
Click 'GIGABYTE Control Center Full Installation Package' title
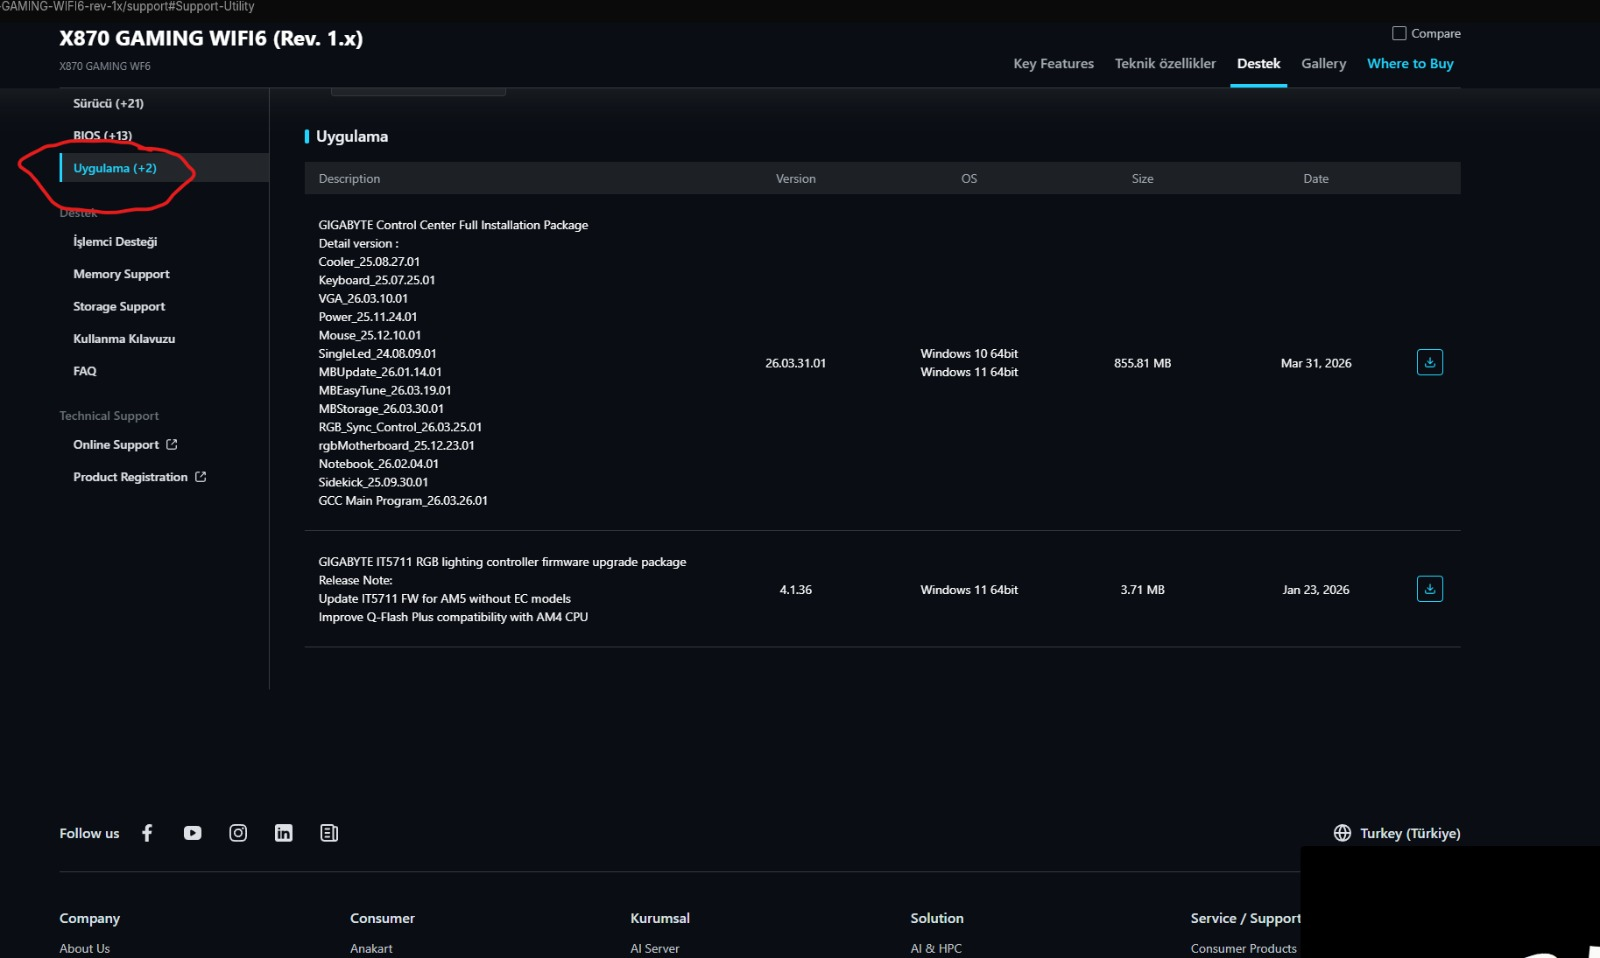(453, 225)
